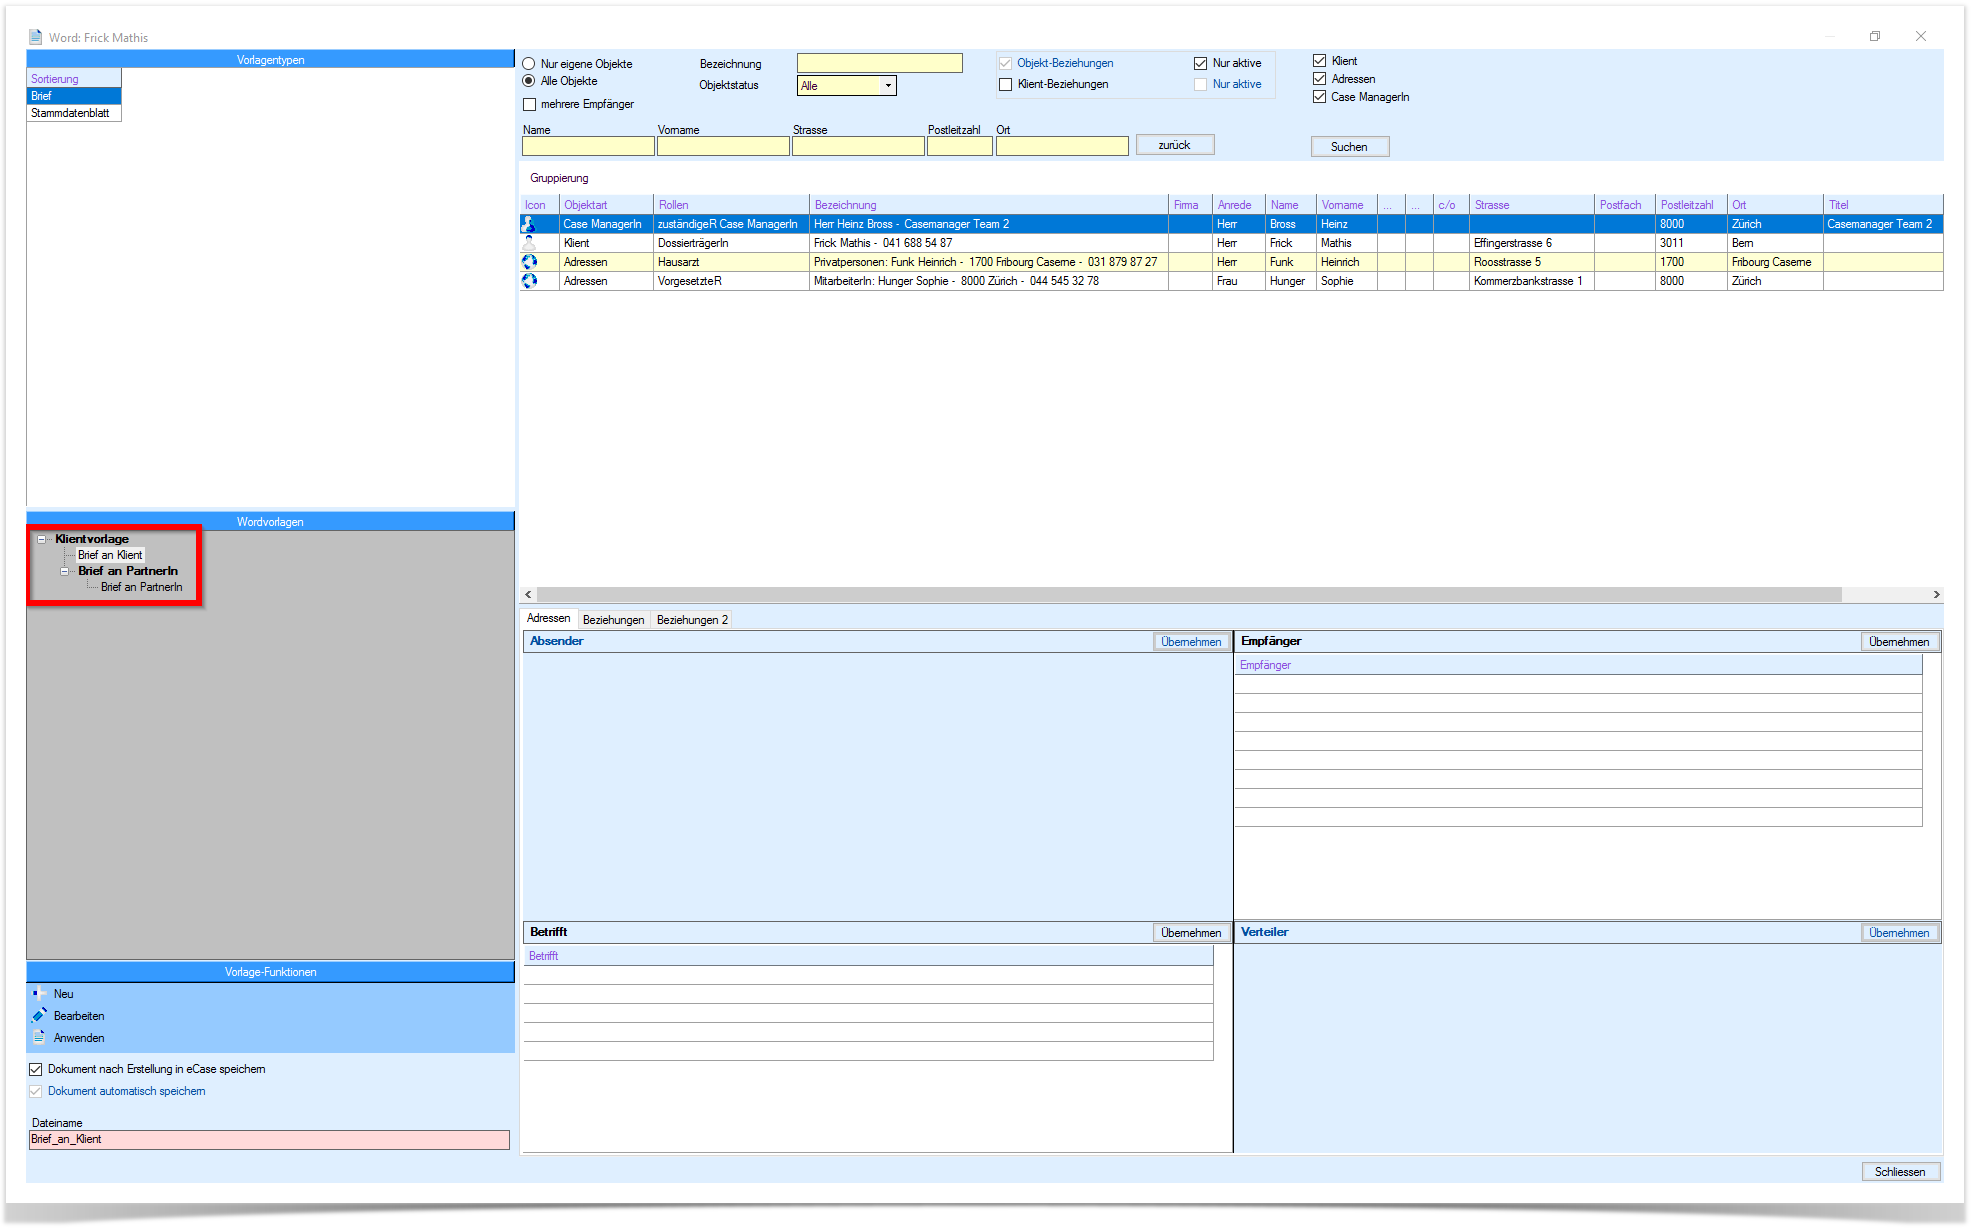Click Übernehmen in the Empfänger panel
The height and width of the screenshot is (1232, 1978).
click(x=1899, y=642)
